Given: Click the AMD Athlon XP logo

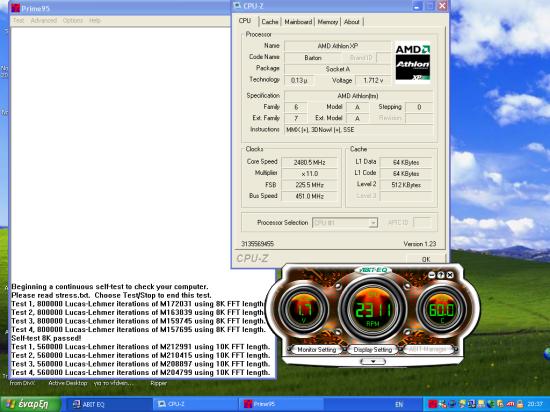Looking at the screenshot, I should tap(413, 62).
